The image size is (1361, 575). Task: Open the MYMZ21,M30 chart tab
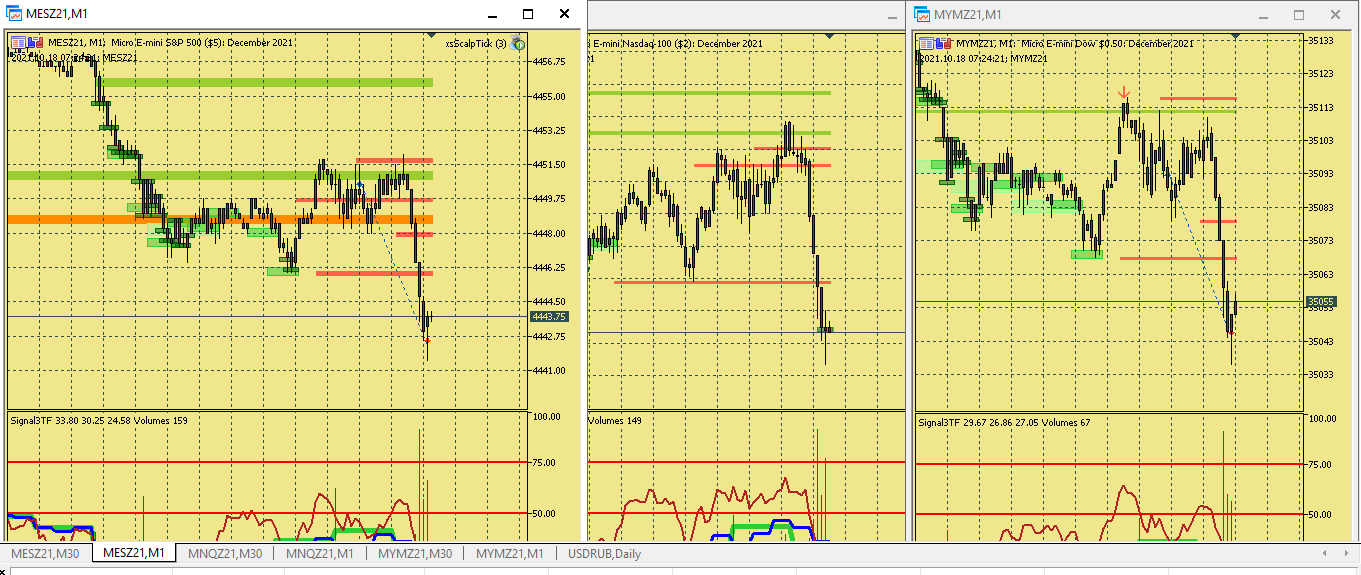pos(415,553)
